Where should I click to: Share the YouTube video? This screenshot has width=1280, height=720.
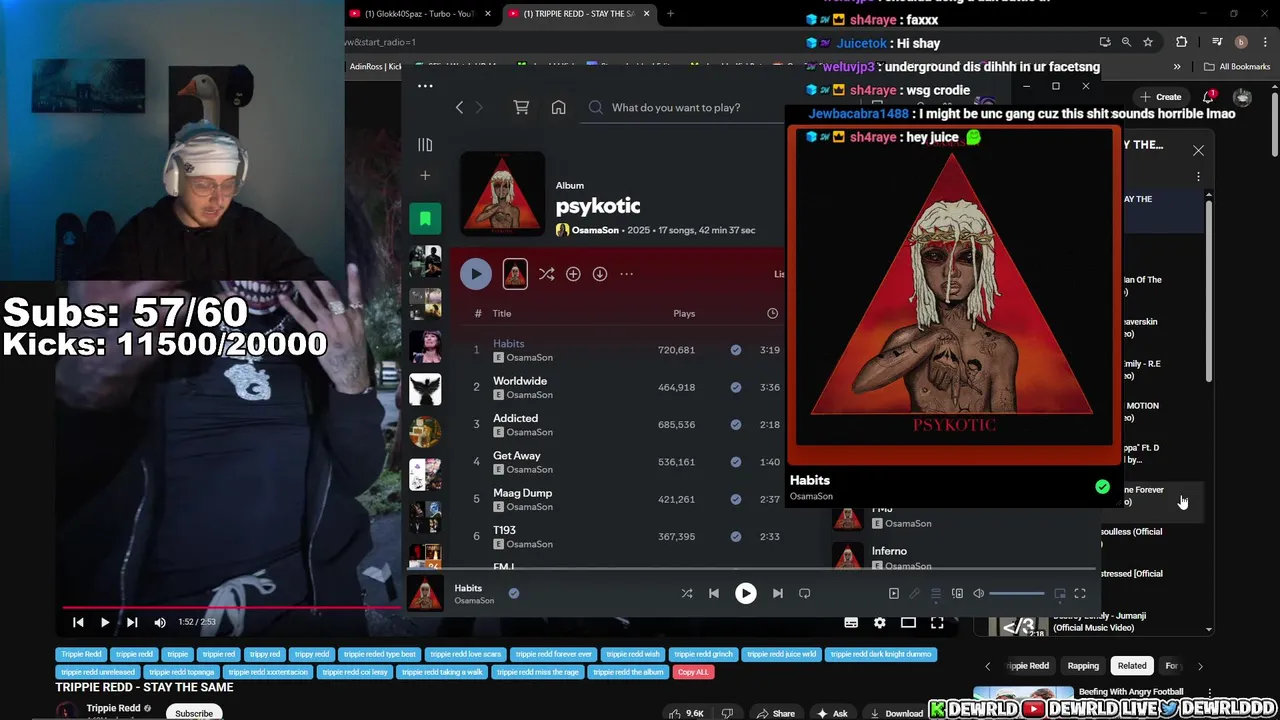pos(775,713)
